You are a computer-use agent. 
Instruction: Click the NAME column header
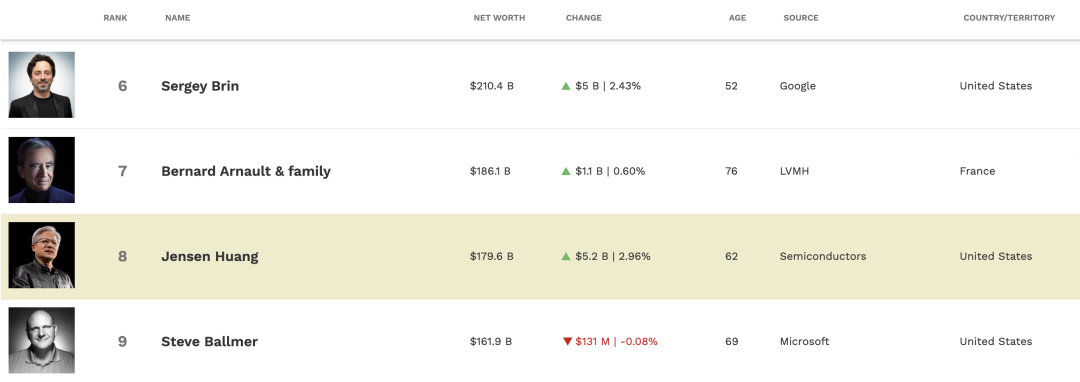(x=178, y=18)
